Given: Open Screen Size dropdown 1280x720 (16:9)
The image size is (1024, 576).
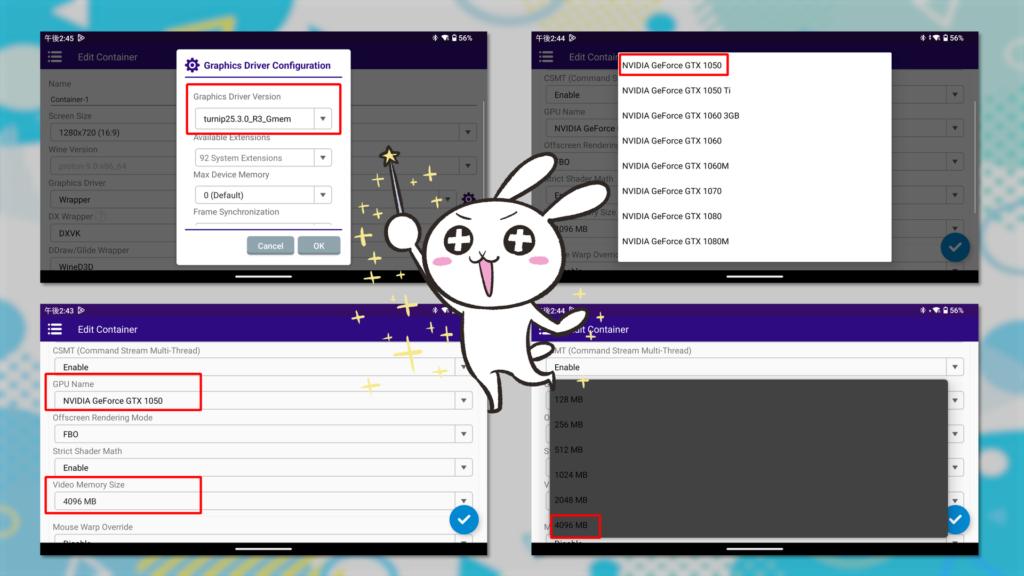Looking at the screenshot, I should click(x=263, y=133).
